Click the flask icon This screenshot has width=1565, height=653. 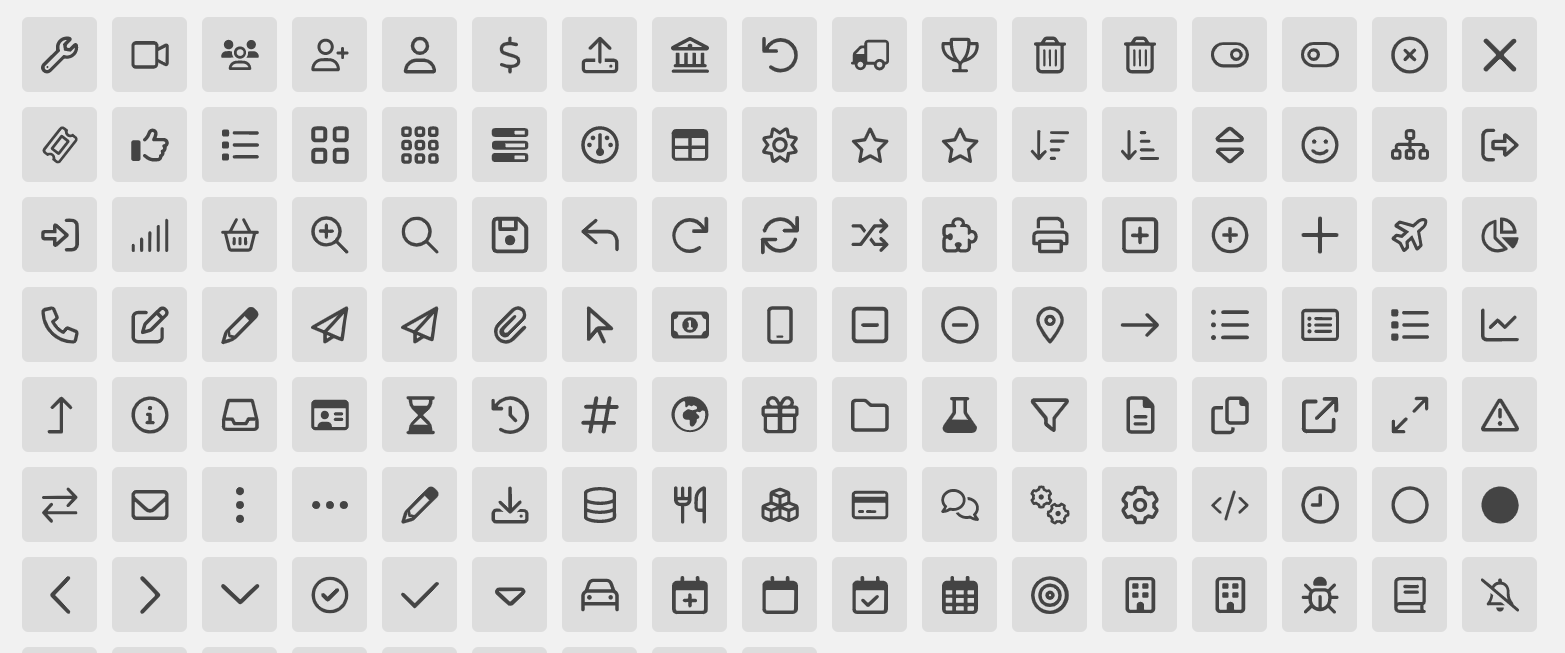pyautogui.click(x=960, y=415)
